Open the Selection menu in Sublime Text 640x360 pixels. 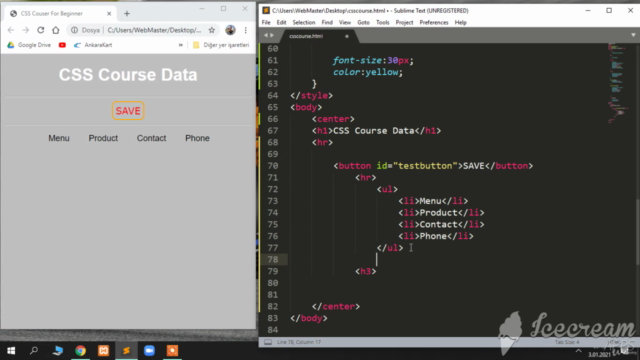click(304, 22)
